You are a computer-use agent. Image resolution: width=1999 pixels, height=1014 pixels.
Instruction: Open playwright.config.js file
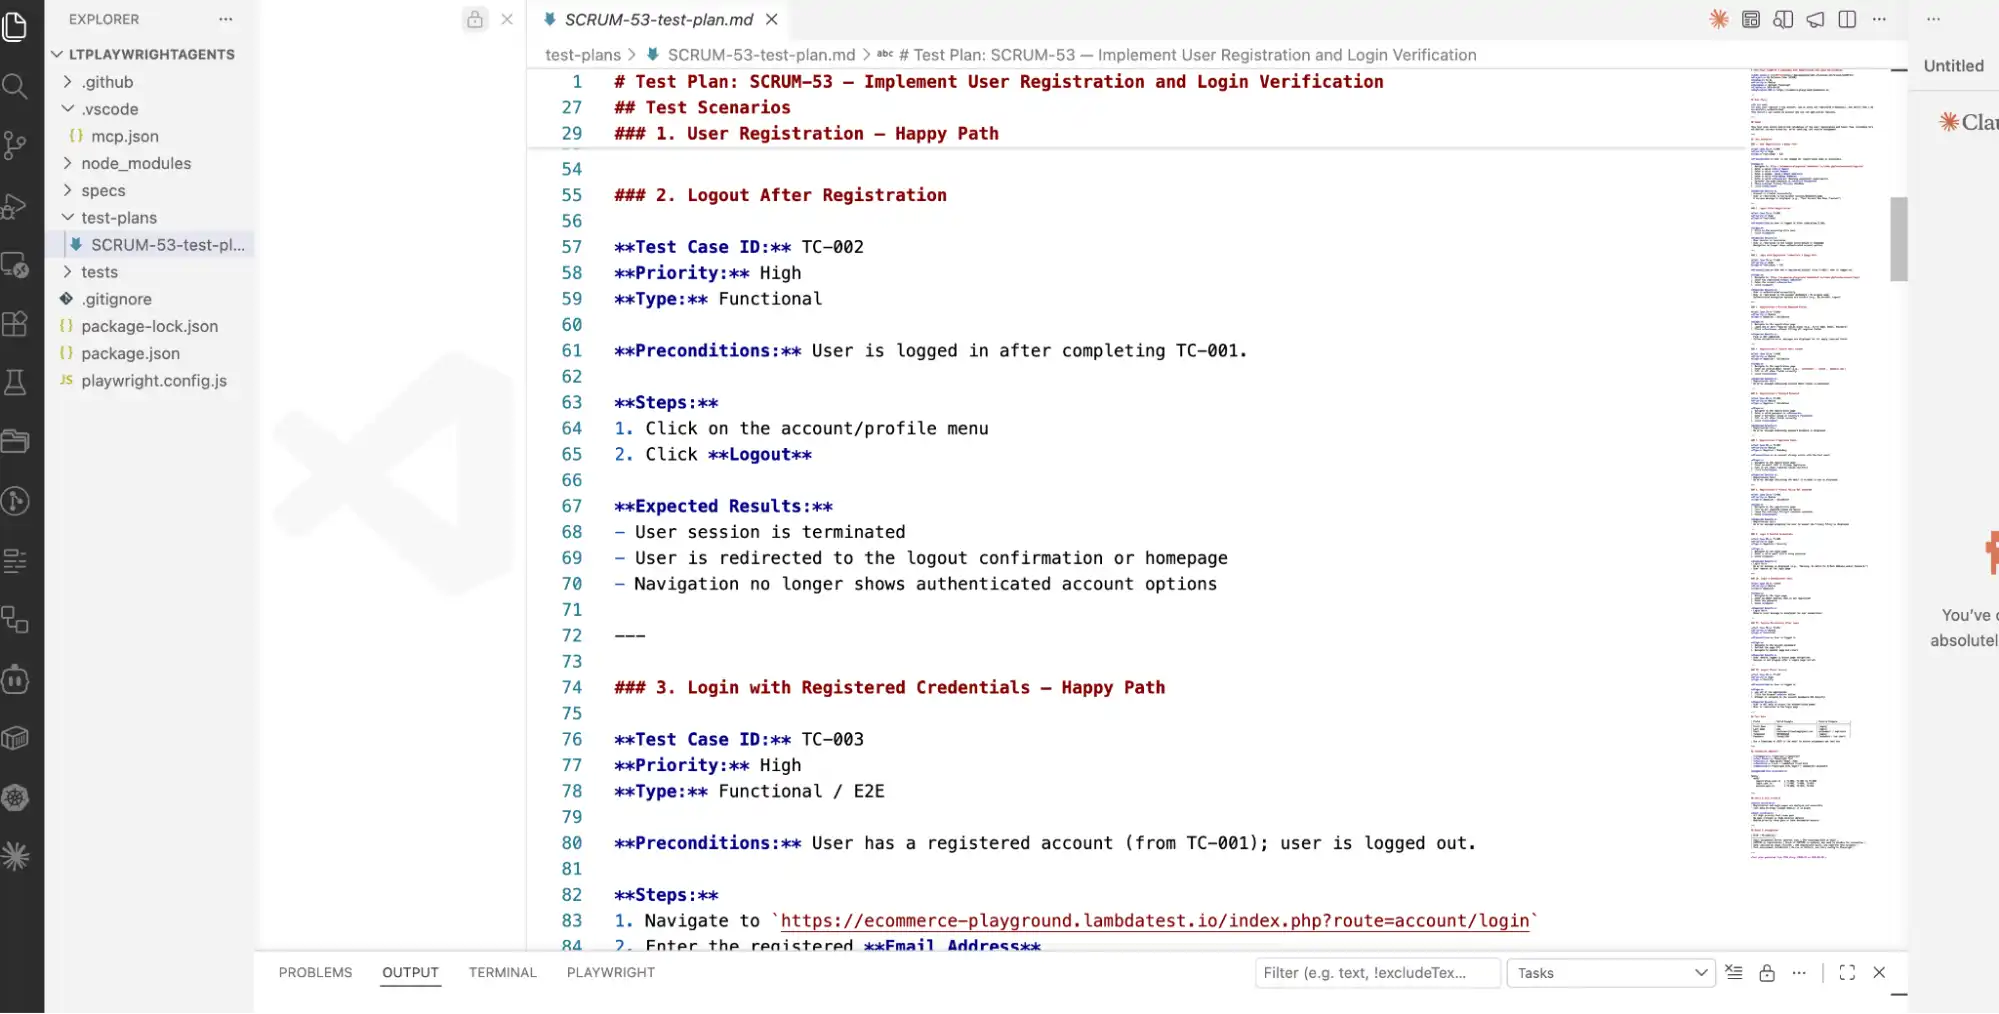[154, 380]
